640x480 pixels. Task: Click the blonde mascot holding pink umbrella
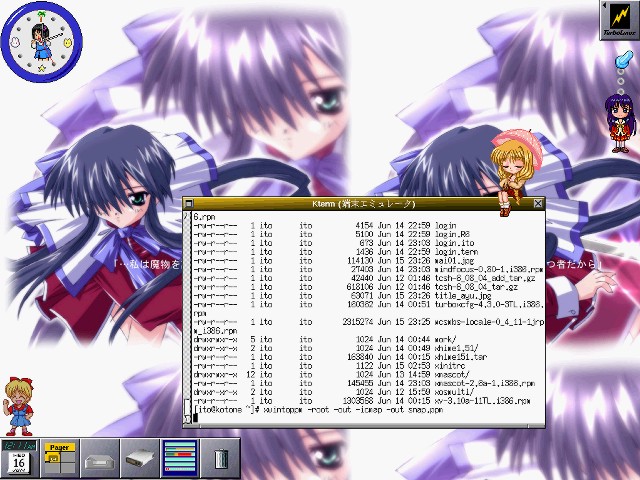click(x=516, y=171)
